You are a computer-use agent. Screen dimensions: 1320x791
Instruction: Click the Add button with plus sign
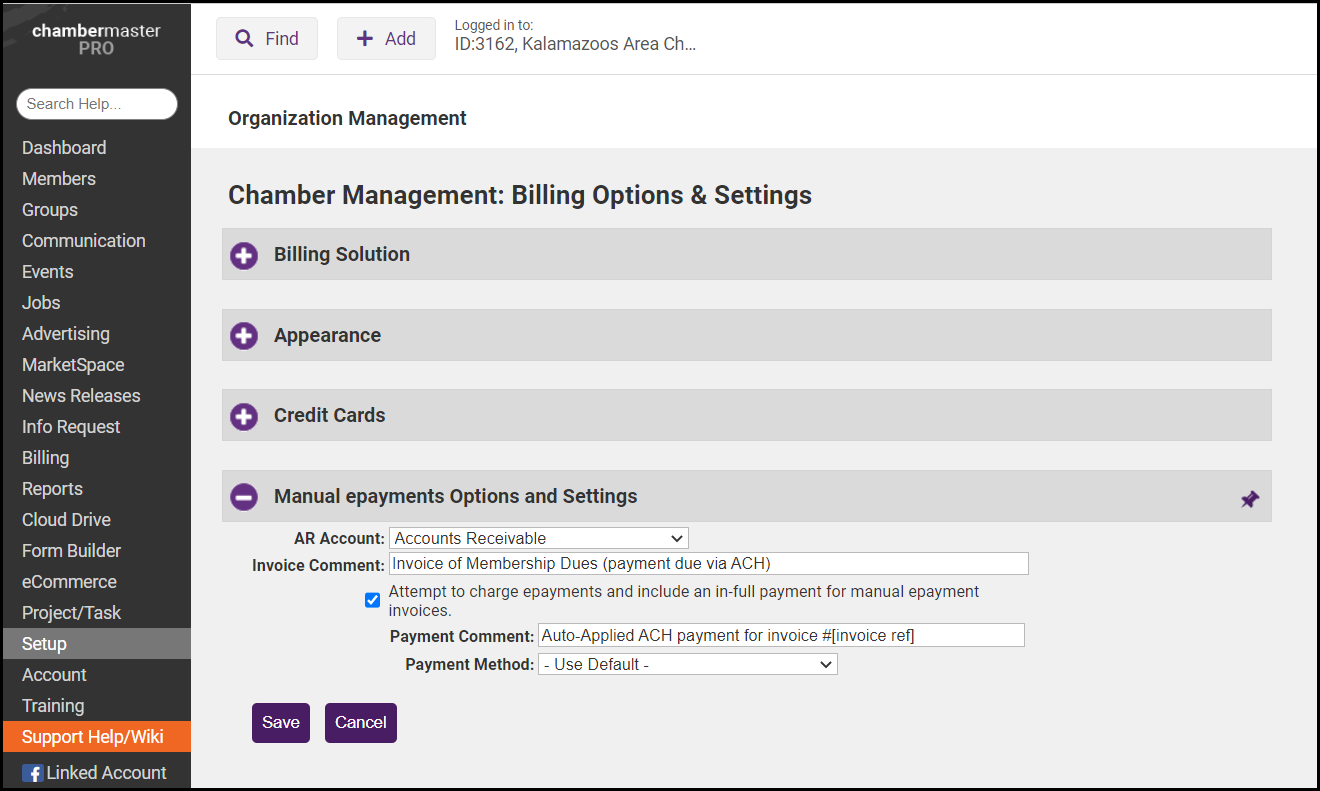[x=386, y=39]
